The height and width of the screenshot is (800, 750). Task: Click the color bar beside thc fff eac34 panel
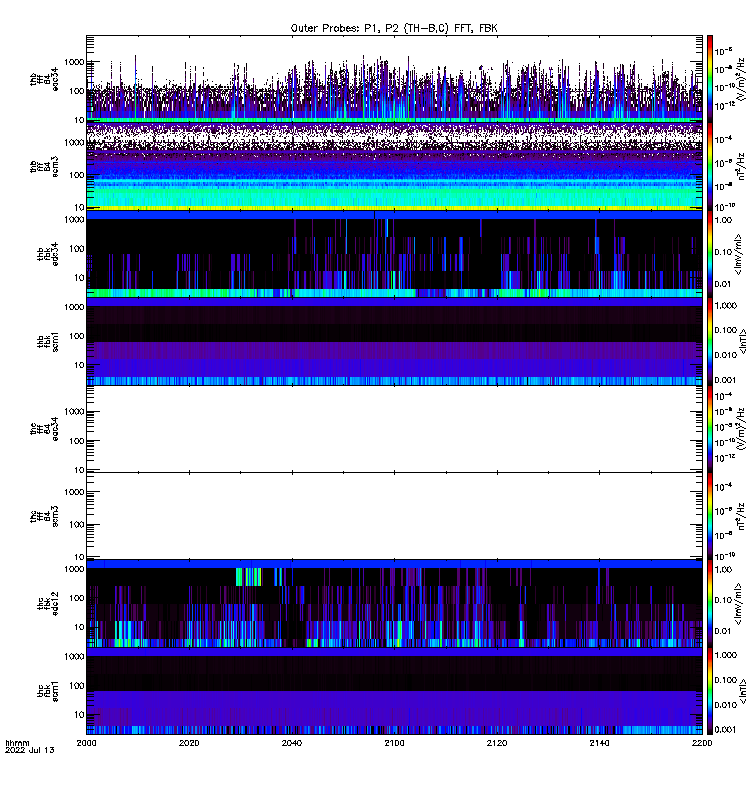tap(710, 429)
